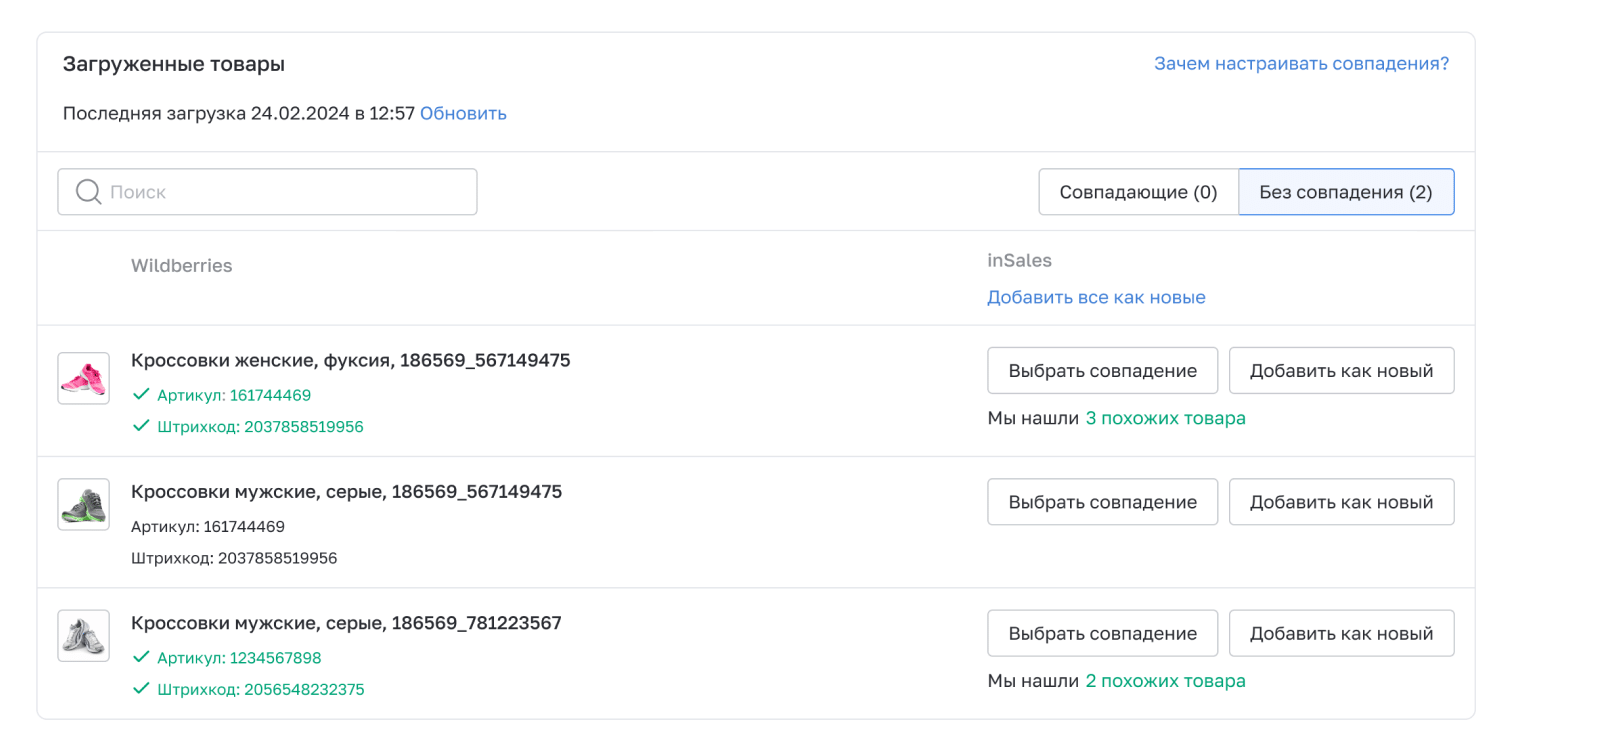This screenshot has height=744, width=1600.
Task: Select the Без совпадения (2) tab
Action: point(1346,192)
